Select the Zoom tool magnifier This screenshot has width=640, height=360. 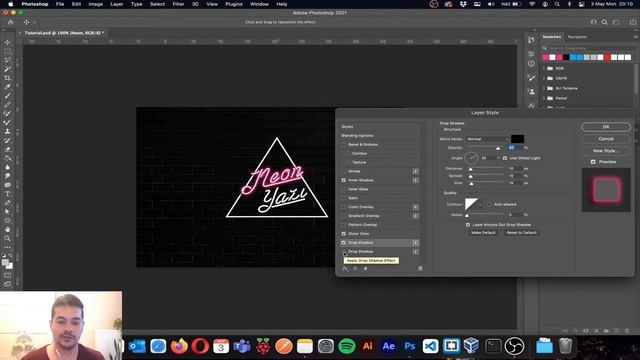[7, 238]
